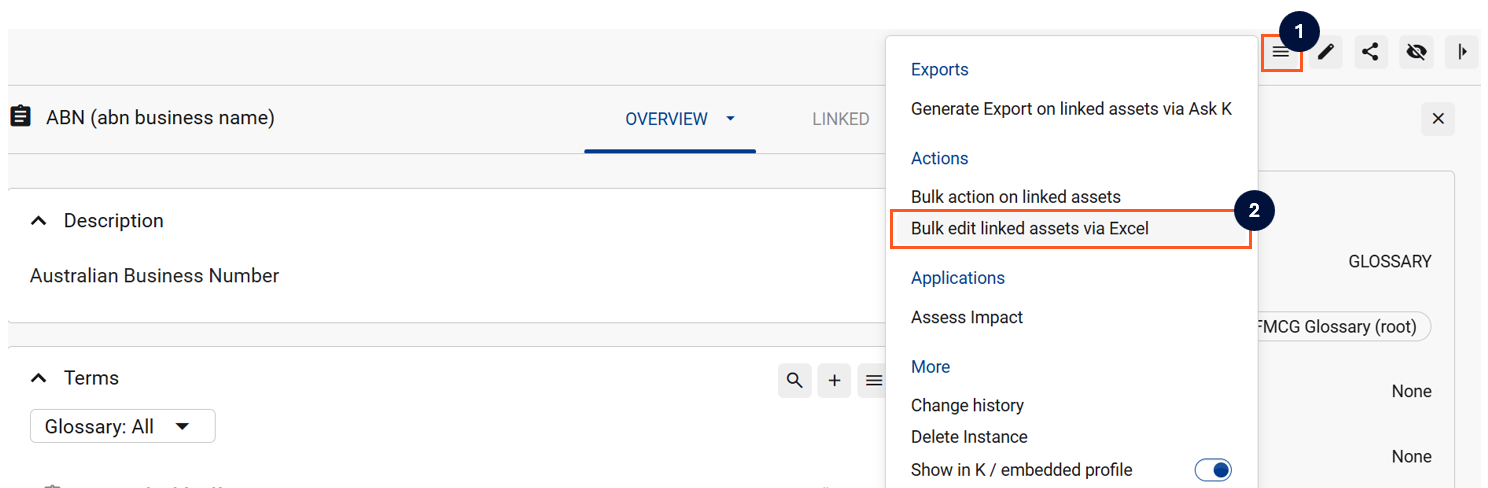Switch to the LINKED tab
Viewport: 1488px width, 488px height.
pos(840,119)
